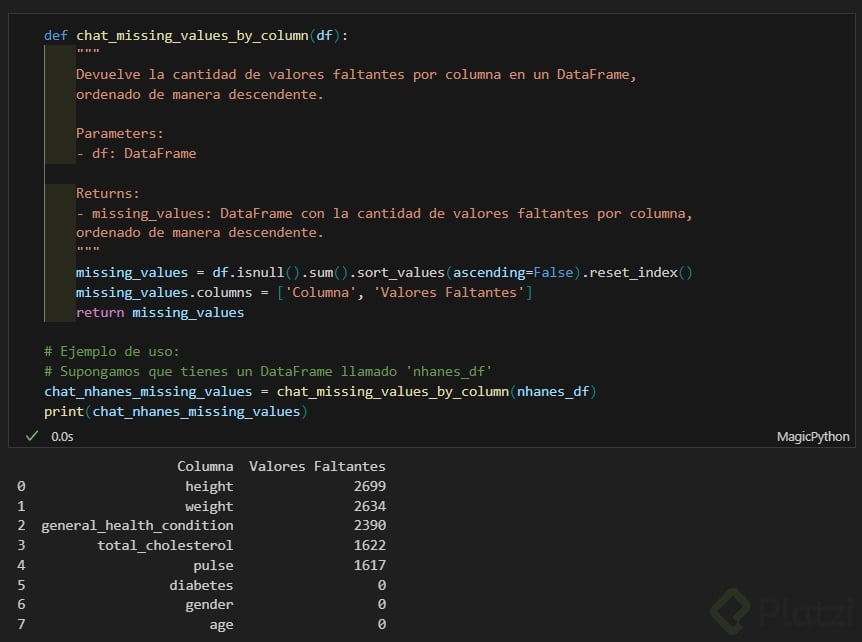Open the MagicPython language mode selector
The height and width of the screenshot is (642, 862).
pyautogui.click(x=812, y=437)
